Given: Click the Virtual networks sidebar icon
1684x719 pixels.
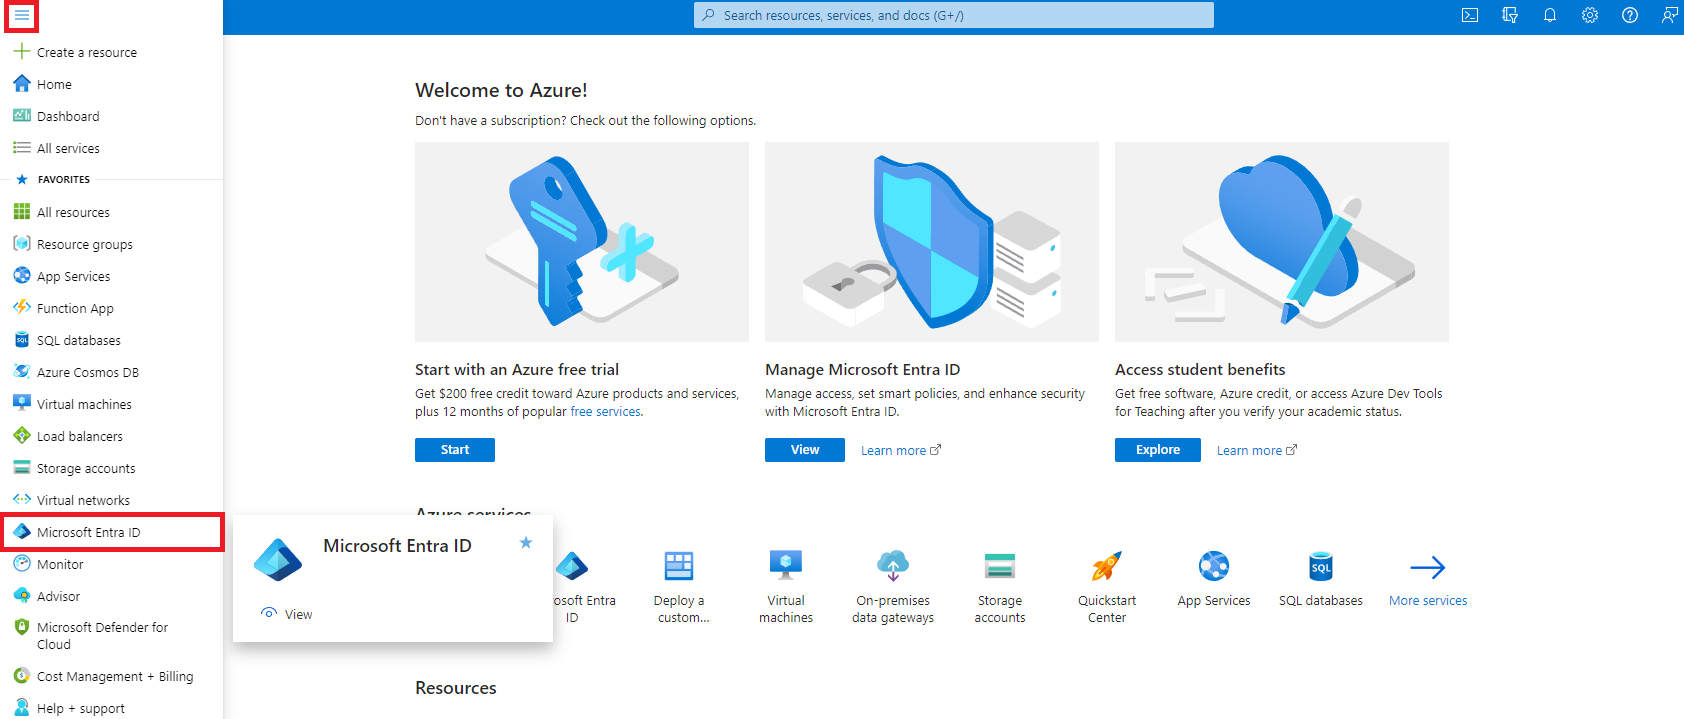Looking at the screenshot, I should [x=22, y=499].
